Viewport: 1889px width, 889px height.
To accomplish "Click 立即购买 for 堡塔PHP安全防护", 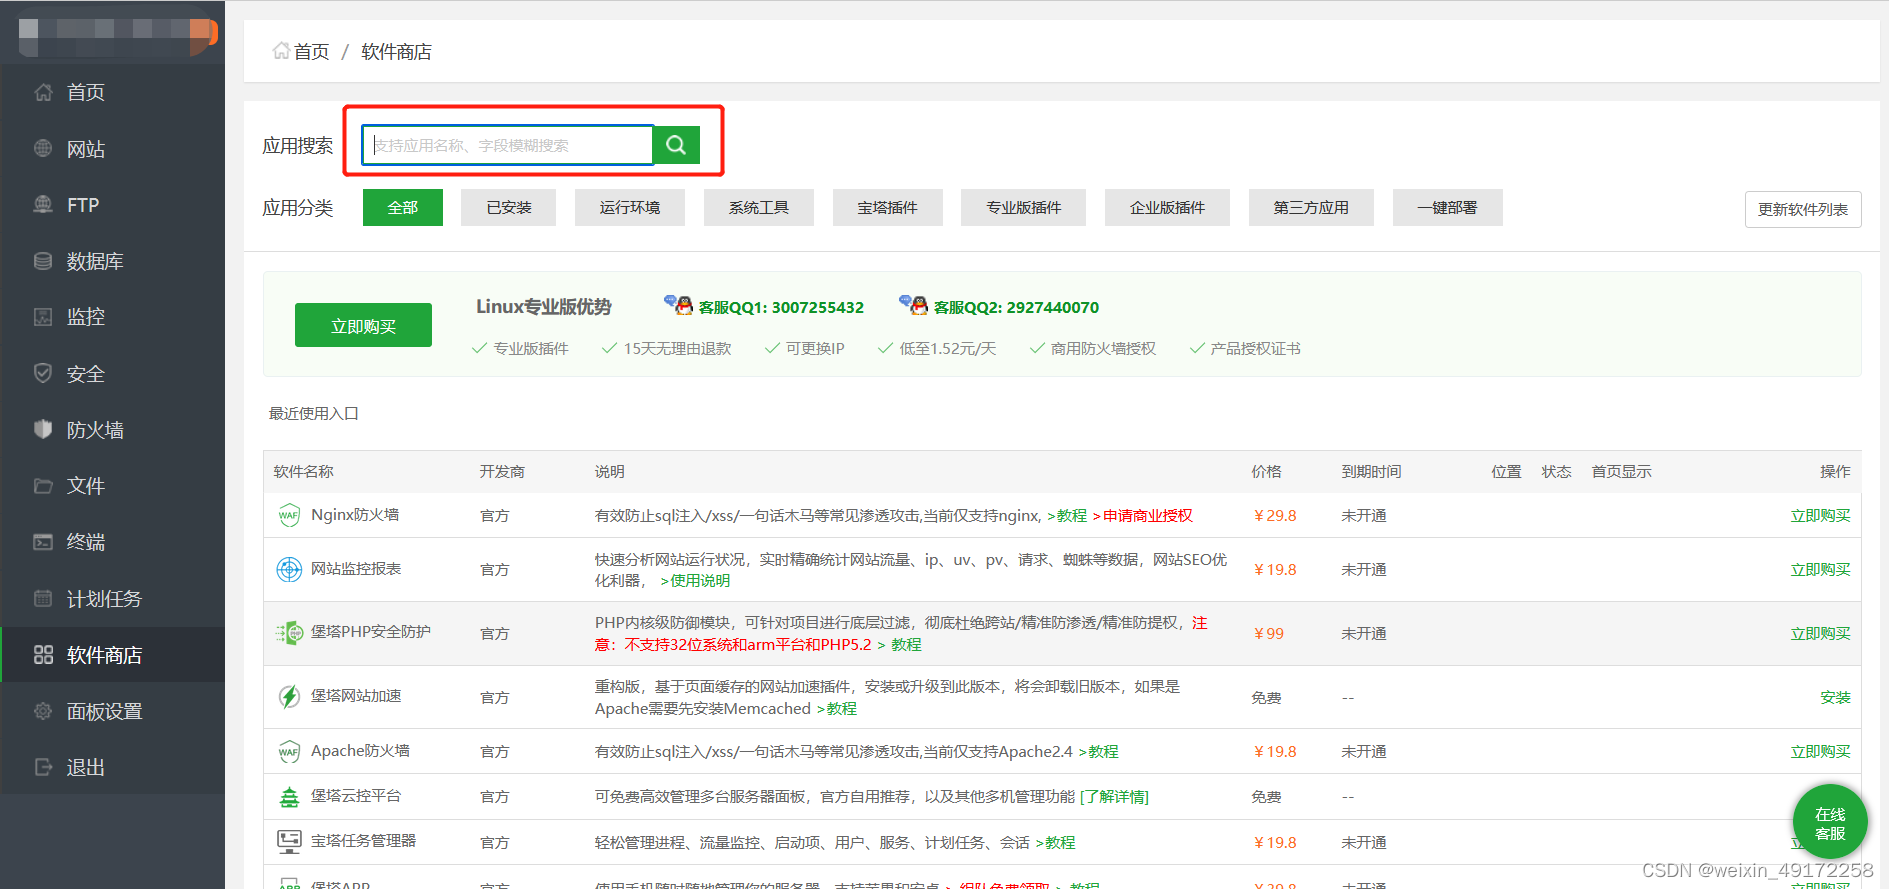I will click(1820, 634).
